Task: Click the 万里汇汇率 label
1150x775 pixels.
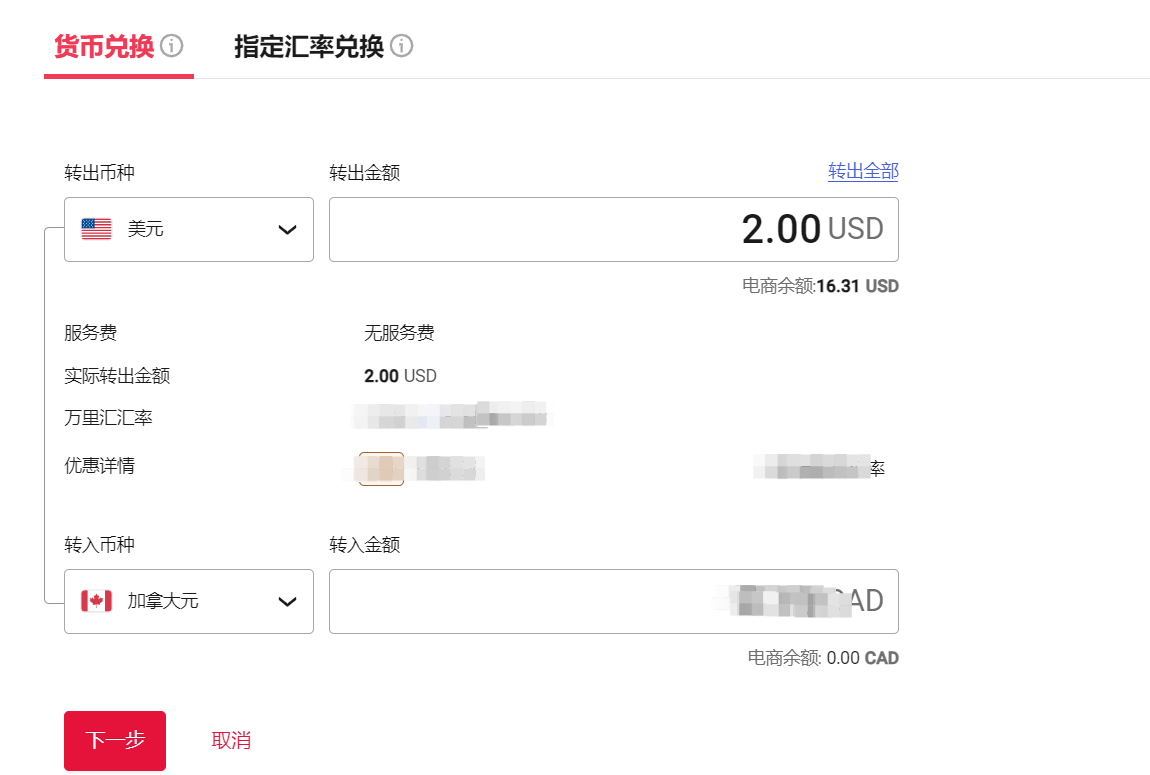Action: pos(108,418)
